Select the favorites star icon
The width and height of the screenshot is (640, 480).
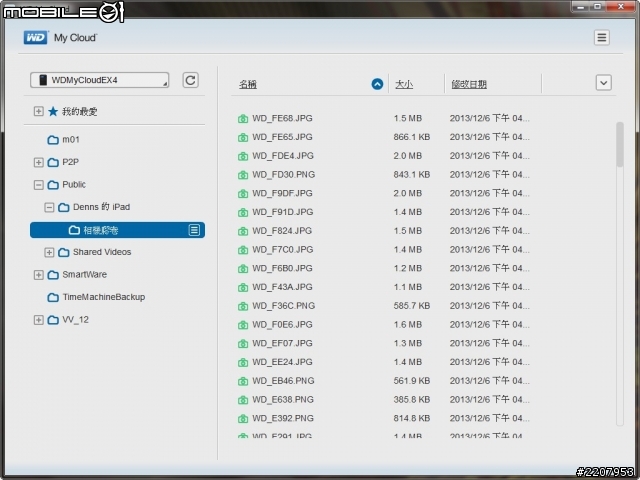53,111
